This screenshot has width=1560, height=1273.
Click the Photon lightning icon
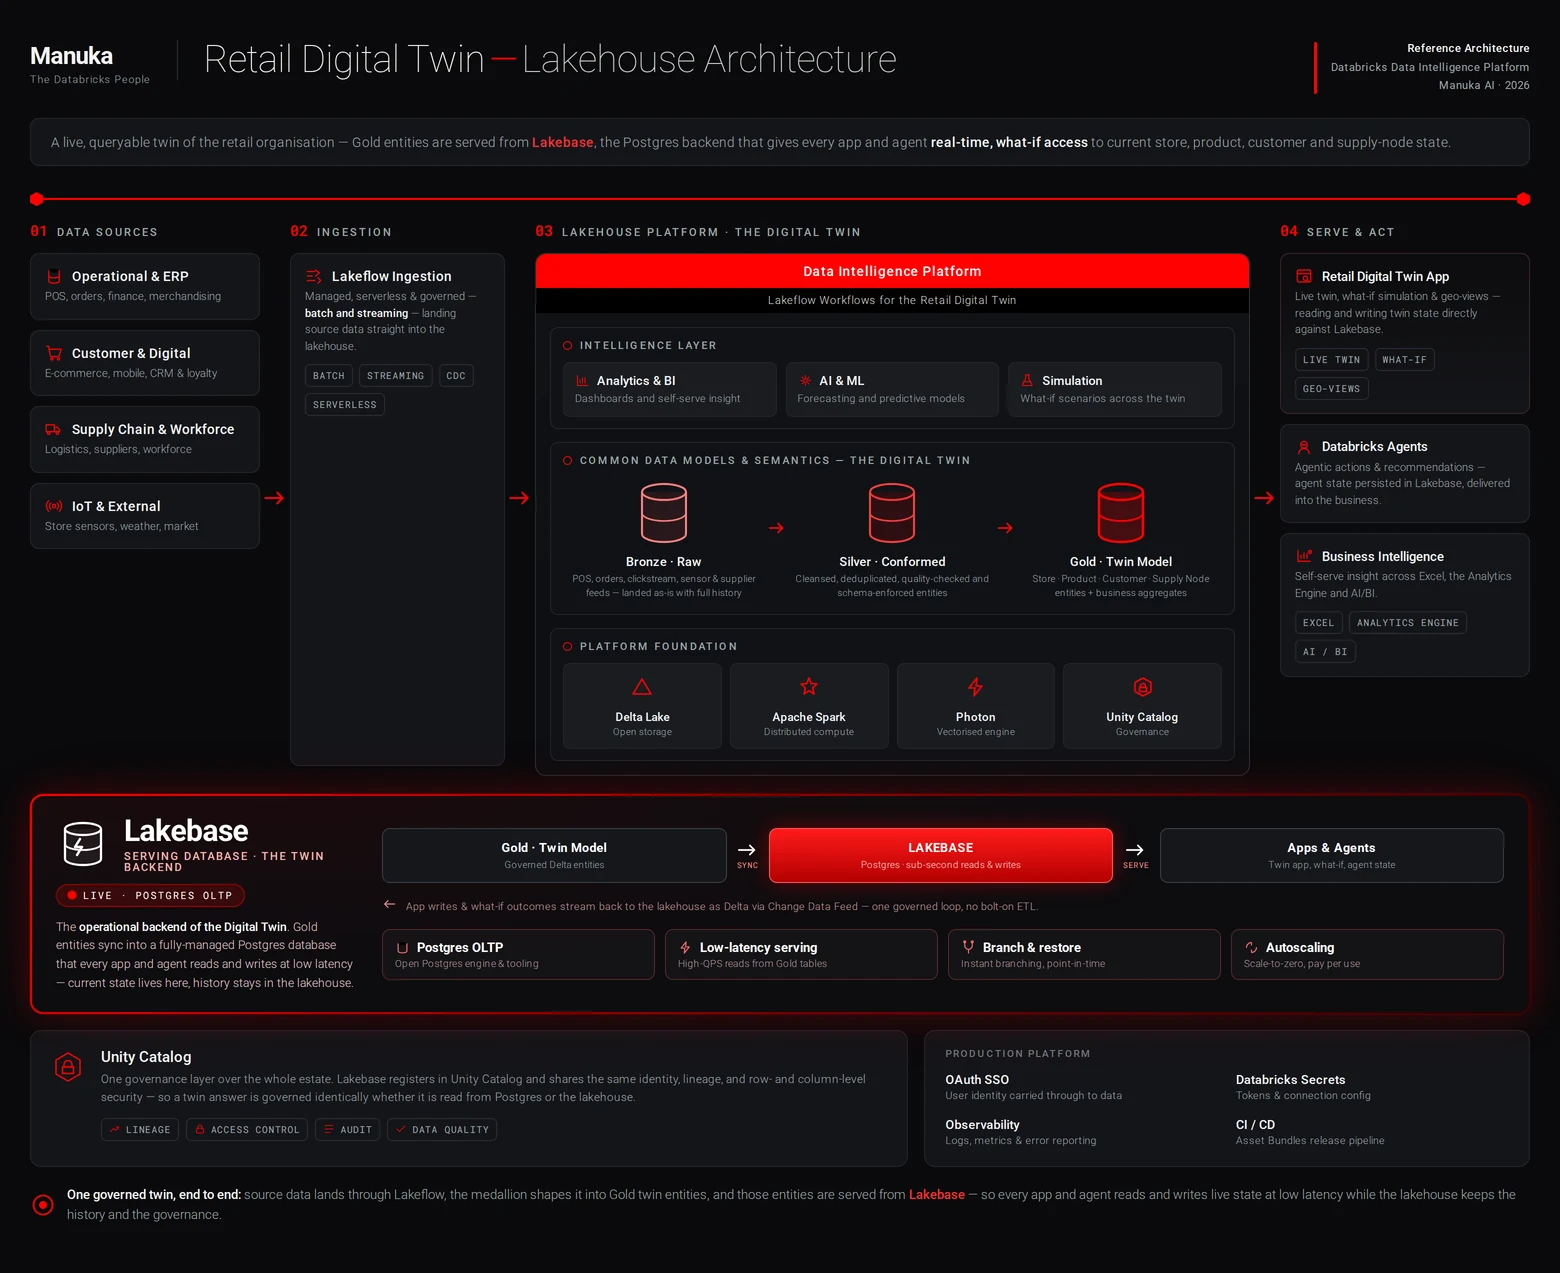point(976,687)
